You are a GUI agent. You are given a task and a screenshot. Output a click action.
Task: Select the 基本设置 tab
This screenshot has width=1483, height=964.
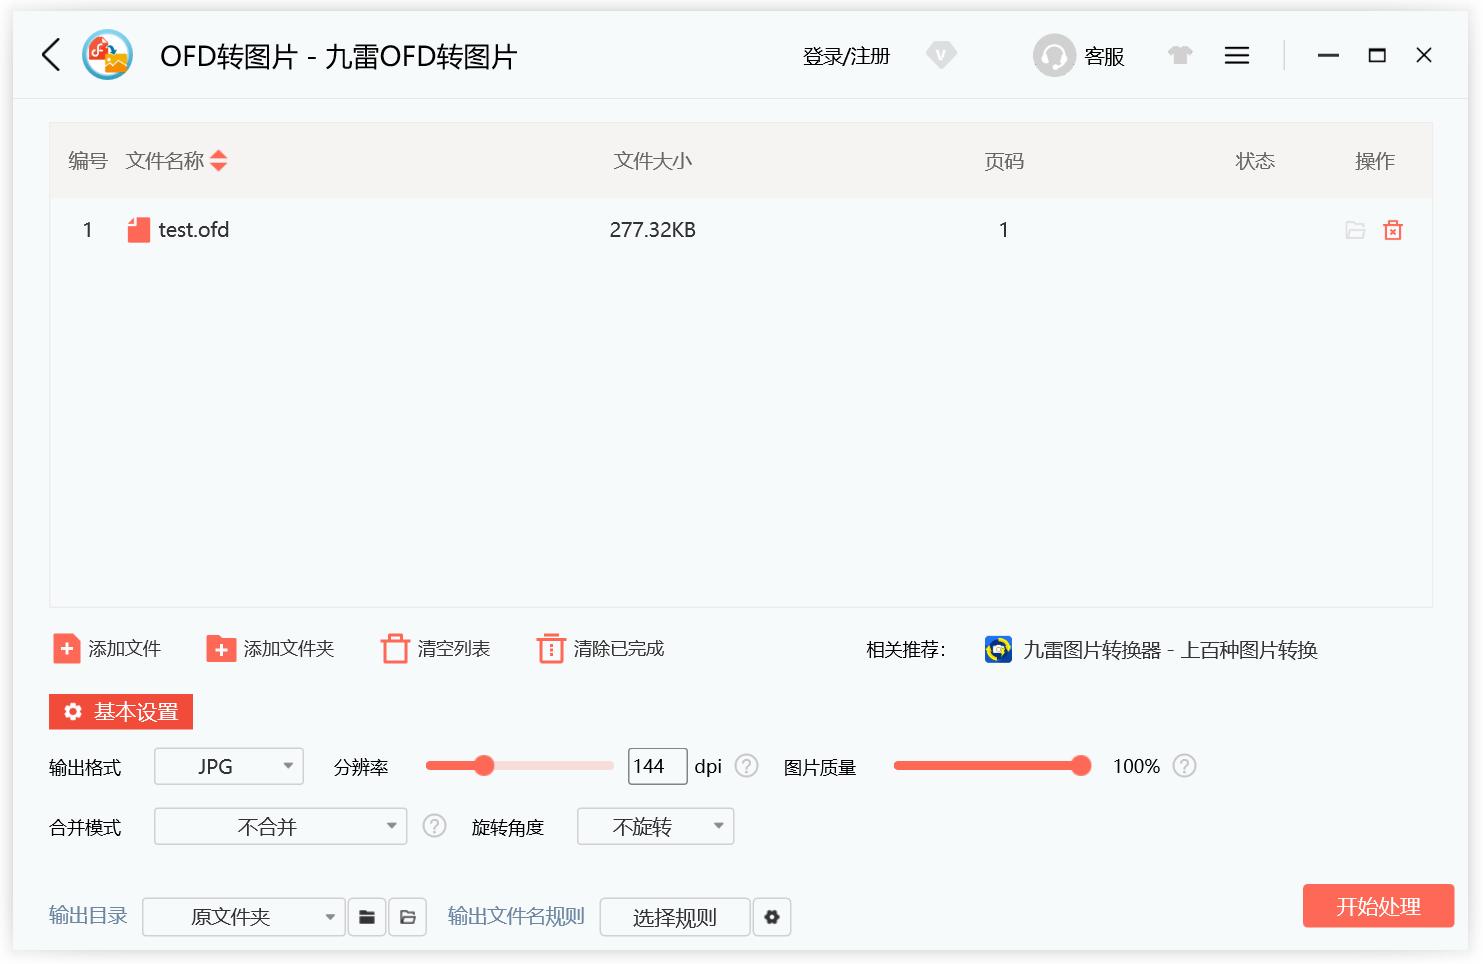(121, 712)
